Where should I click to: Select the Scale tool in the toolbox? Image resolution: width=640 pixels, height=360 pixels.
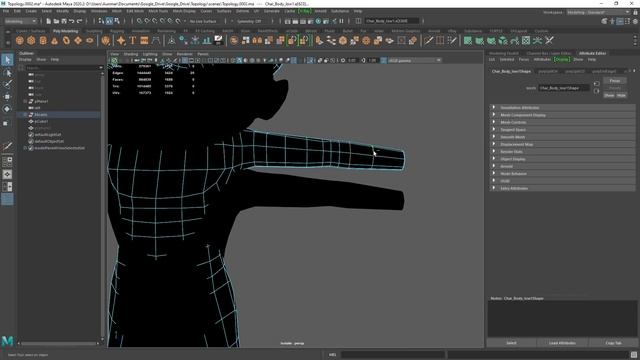6,123
